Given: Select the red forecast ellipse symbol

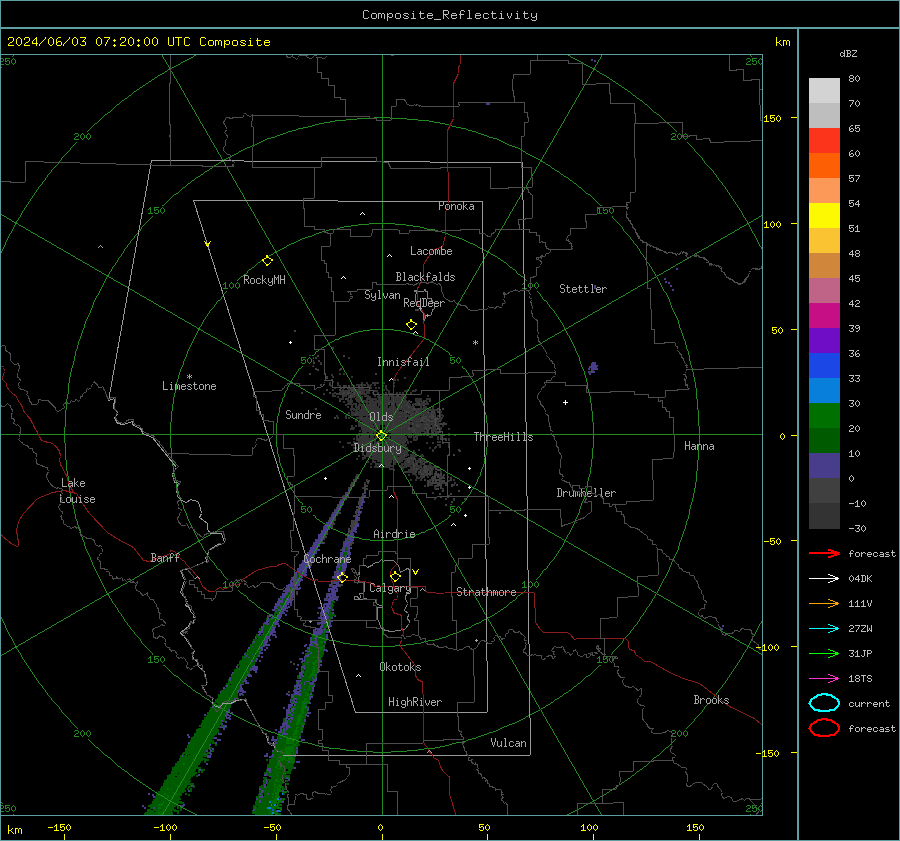Looking at the screenshot, I should 824,728.
